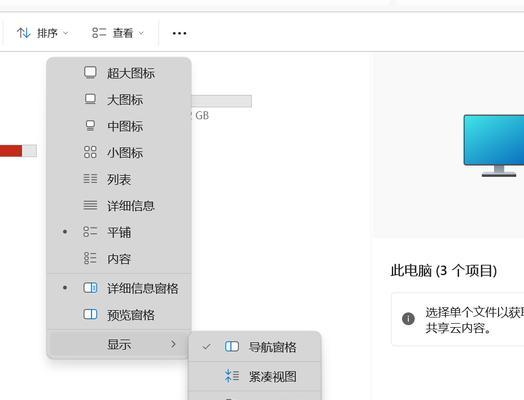This screenshot has height=400, width=524.
Task: Click the 平铺 tiles icon
Action: pyautogui.click(x=90, y=232)
